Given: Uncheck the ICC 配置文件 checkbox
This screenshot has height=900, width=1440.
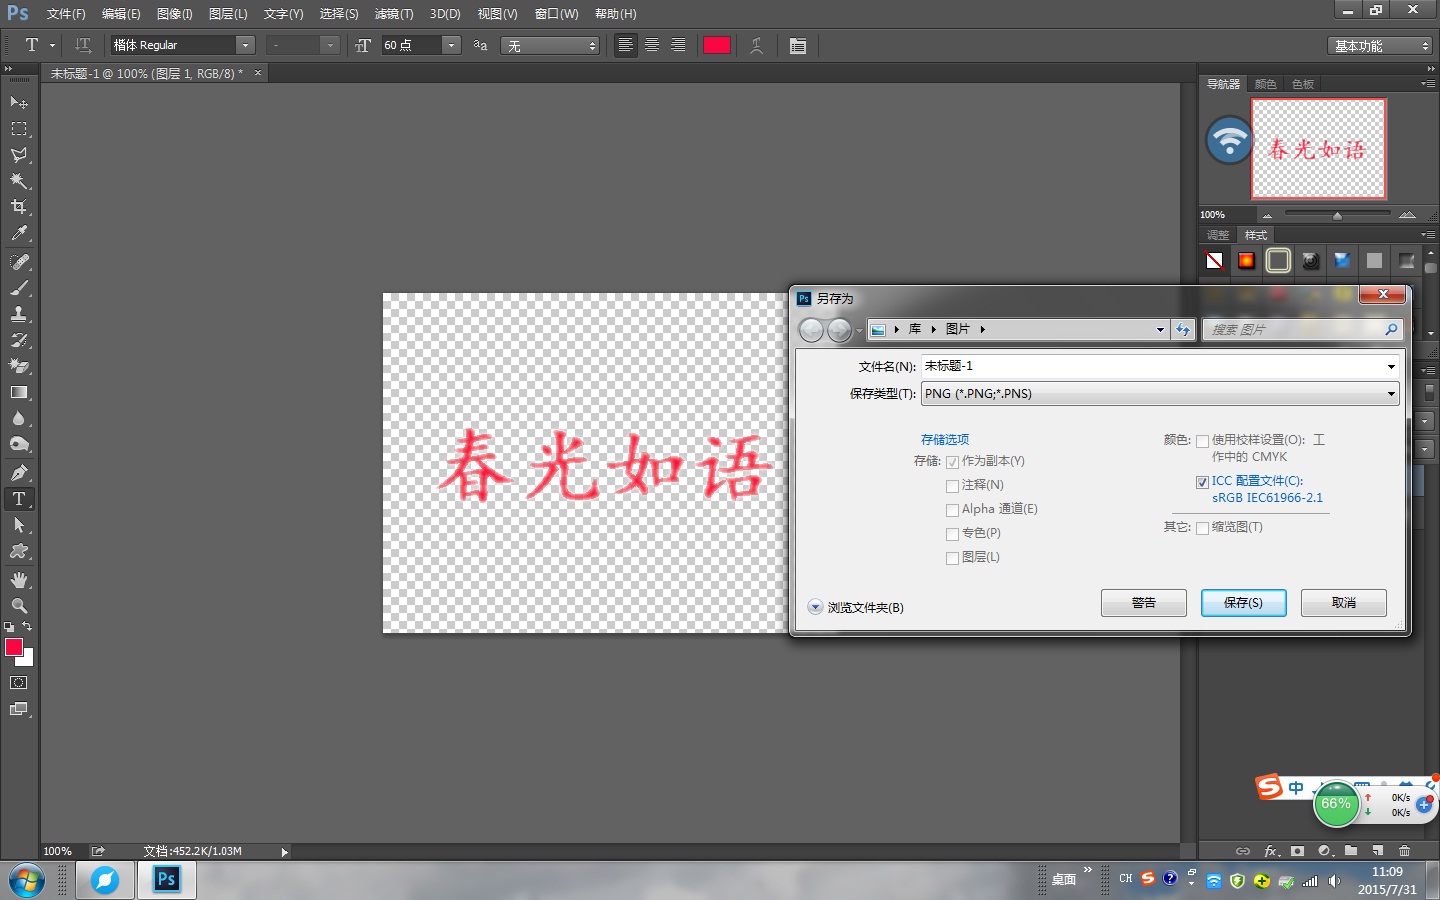Looking at the screenshot, I should point(1203,482).
